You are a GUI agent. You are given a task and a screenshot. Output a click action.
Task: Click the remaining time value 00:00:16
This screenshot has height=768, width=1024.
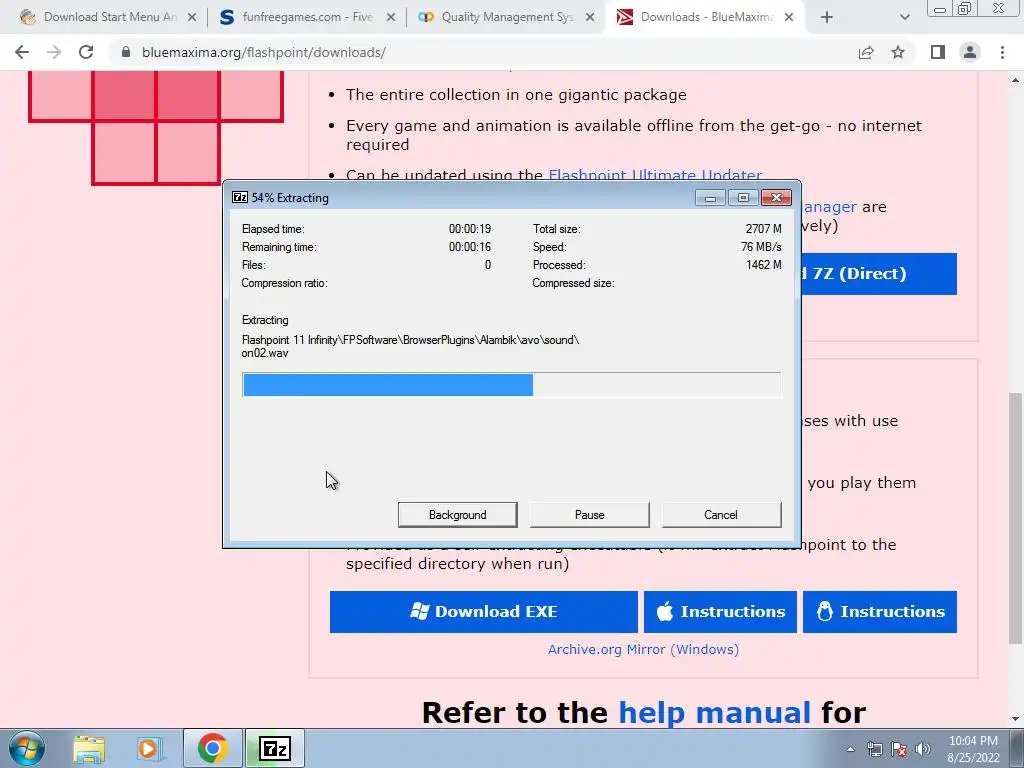[470, 247]
